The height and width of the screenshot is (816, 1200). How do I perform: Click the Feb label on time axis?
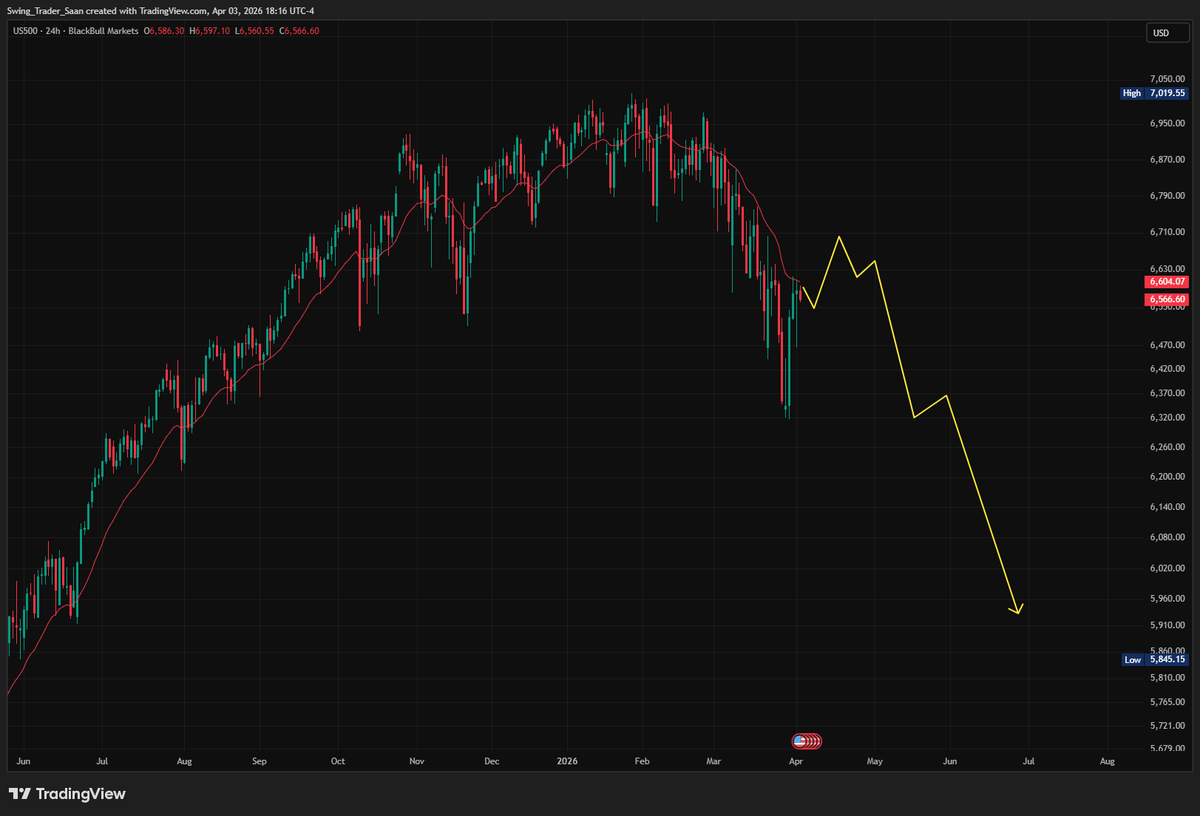(x=642, y=761)
